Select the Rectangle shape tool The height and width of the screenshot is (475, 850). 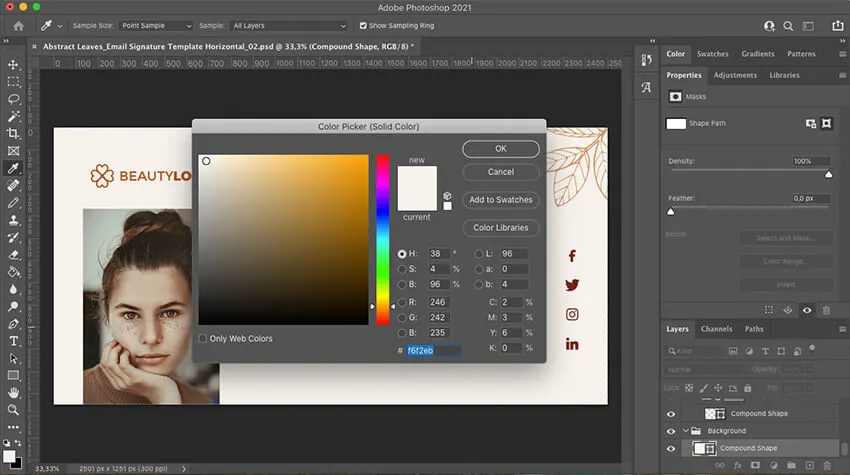14,375
